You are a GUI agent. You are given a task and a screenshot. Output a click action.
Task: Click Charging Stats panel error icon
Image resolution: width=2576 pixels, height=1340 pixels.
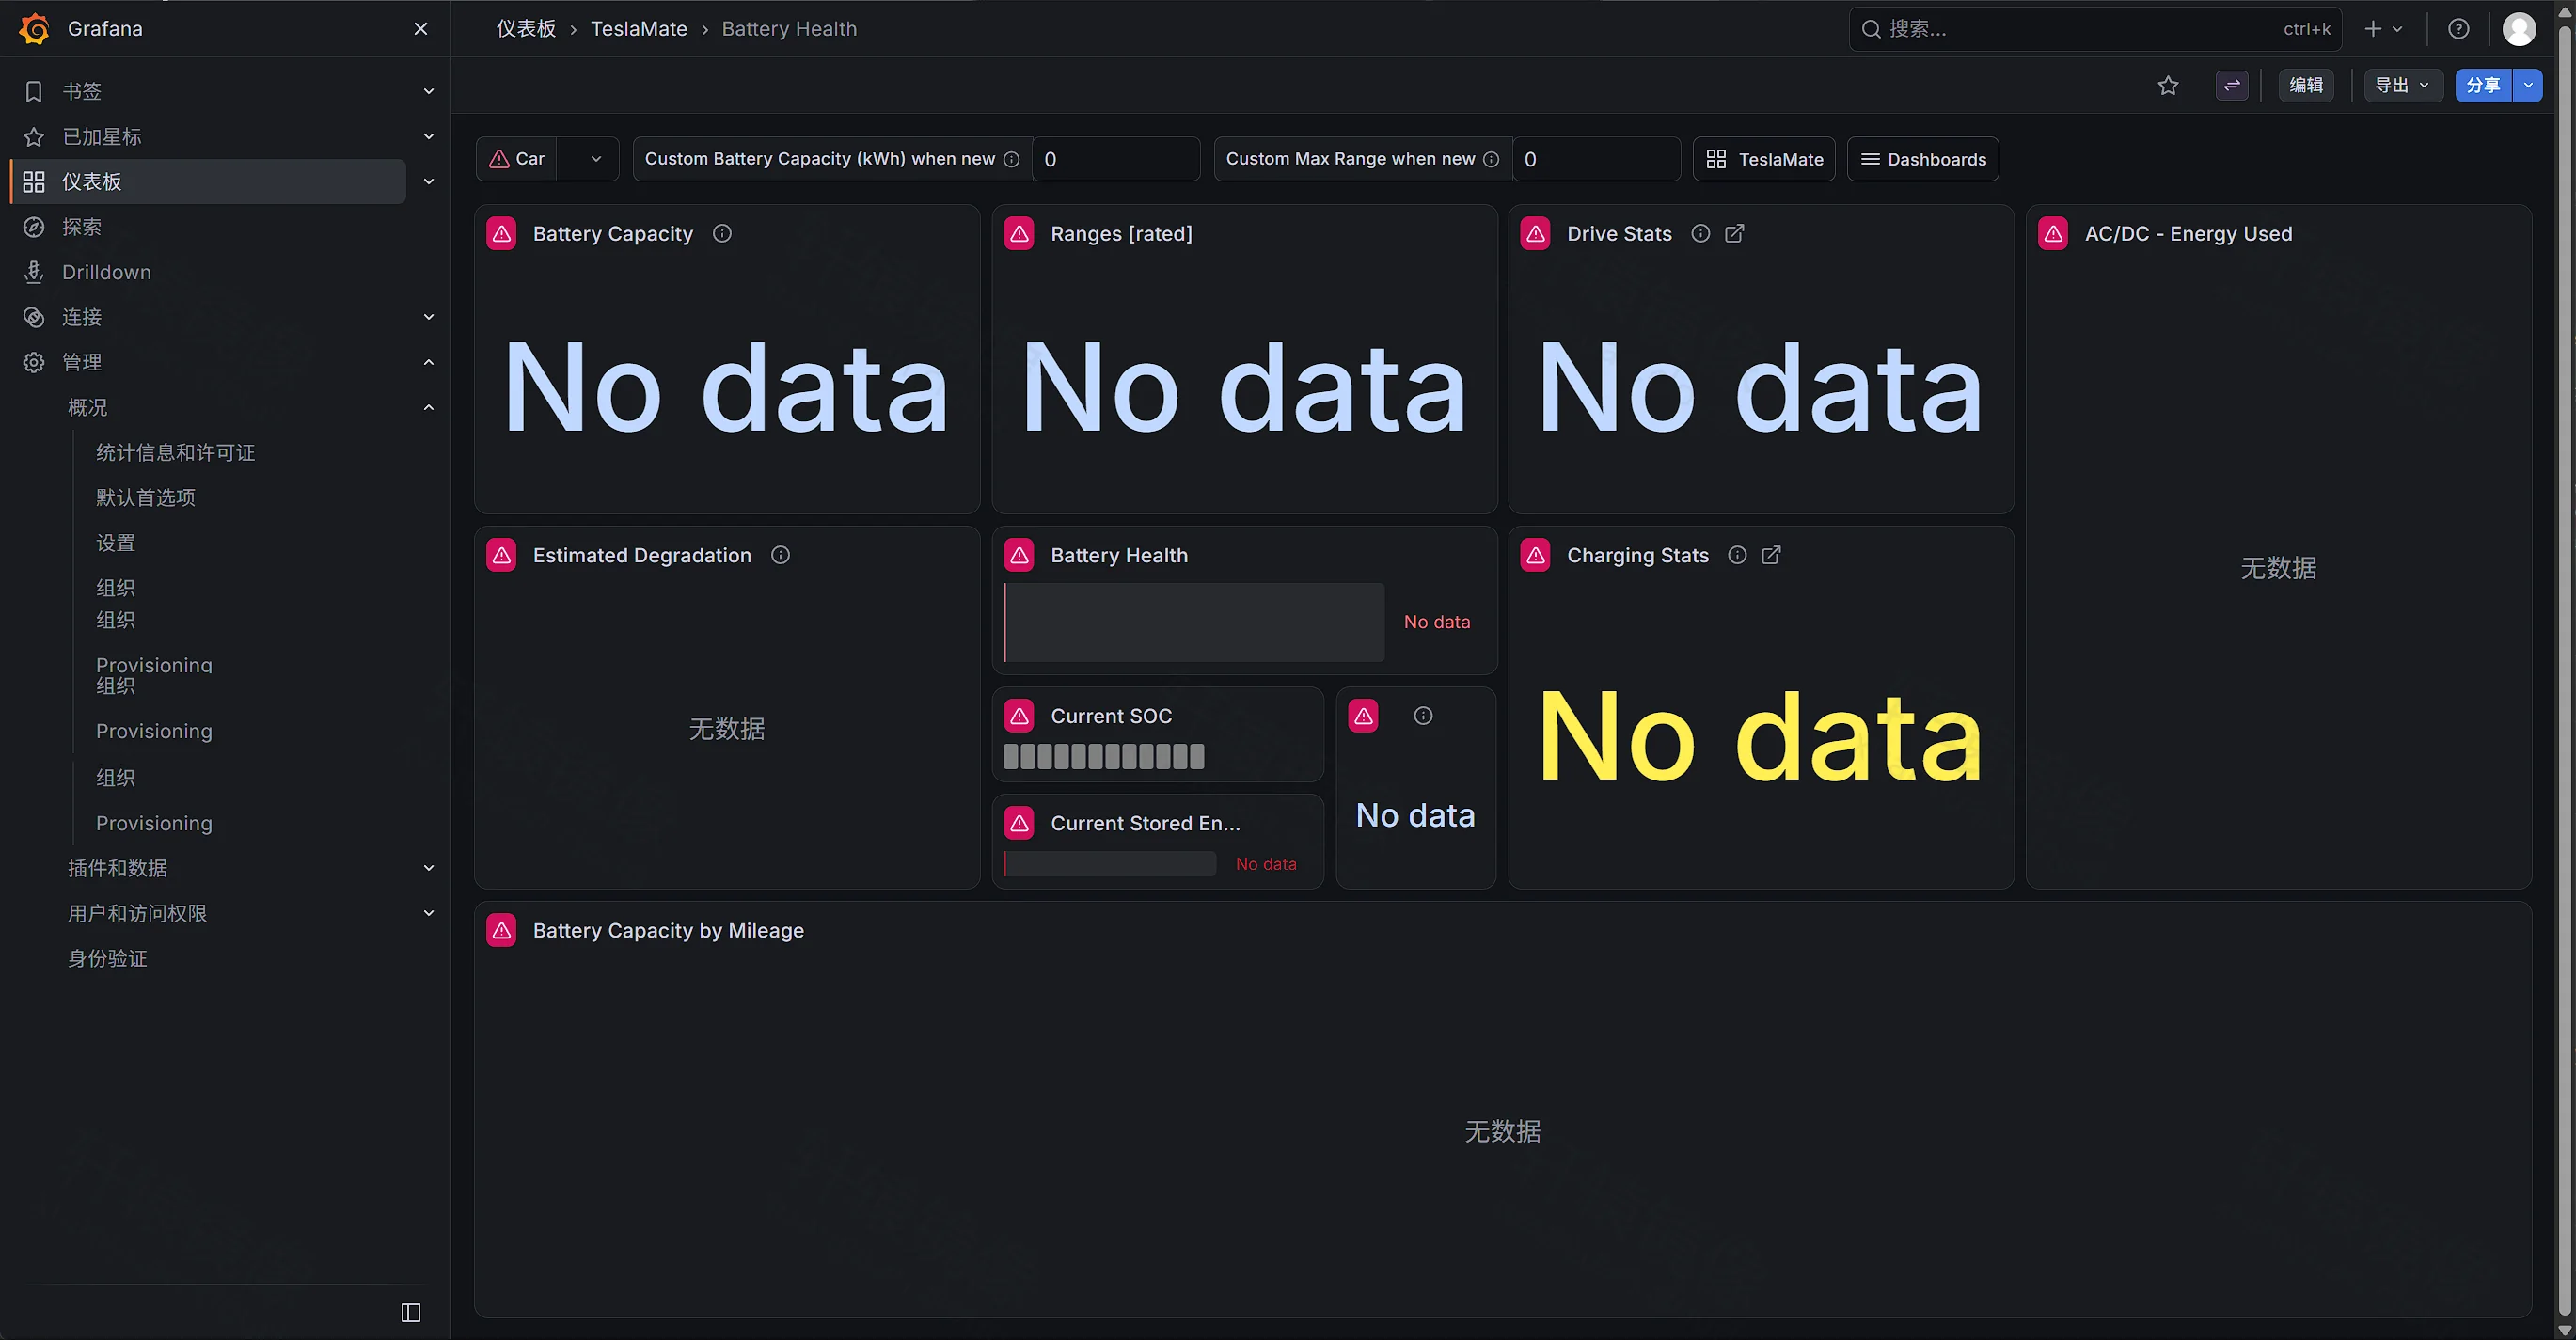click(1536, 555)
